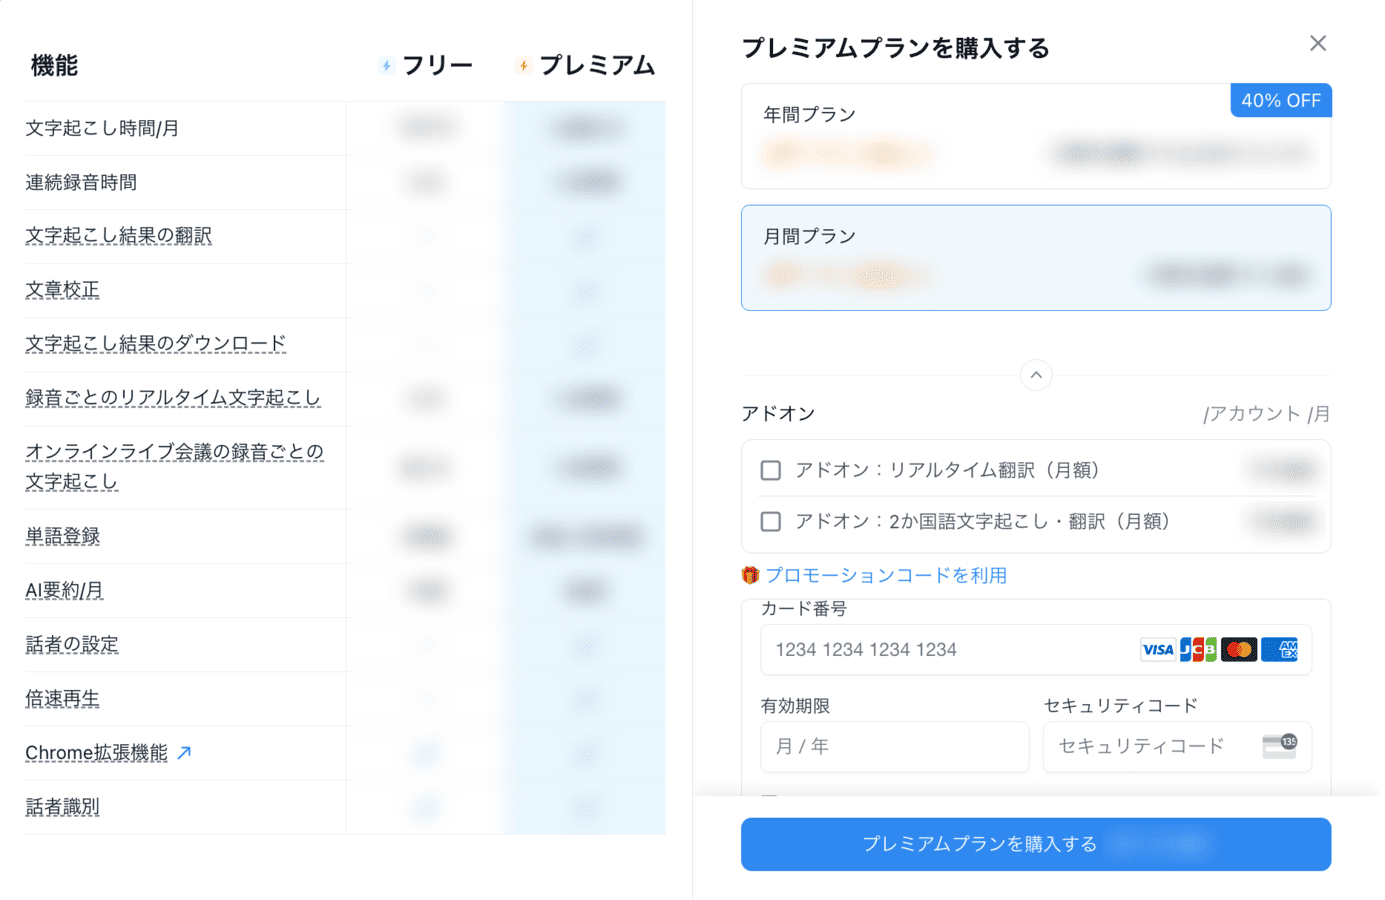
Task: Open the プロモーションコードを利用 link
Action: tap(886, 575)
